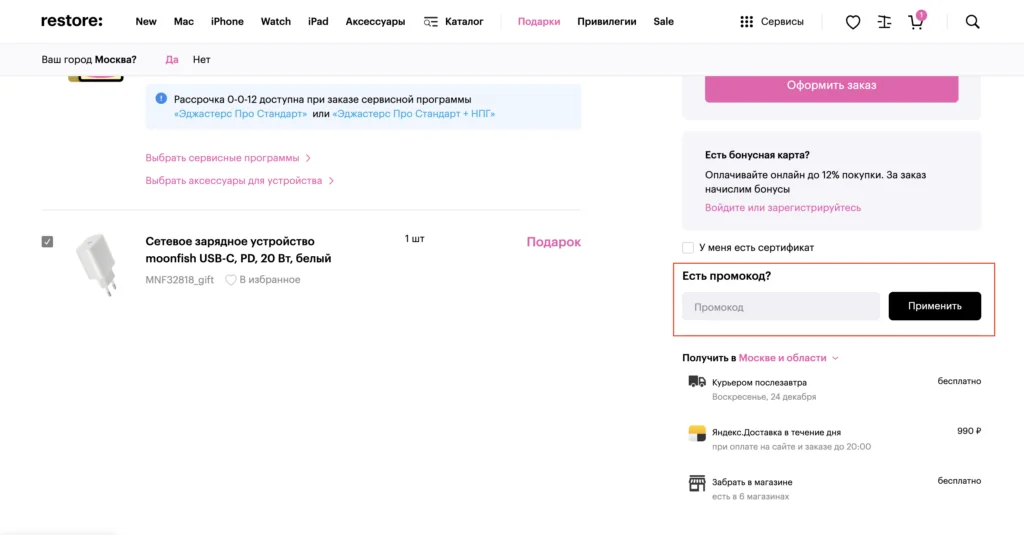Click the restore: logo
This screenshot has height=535, width=1024.
tap(72, 21)
